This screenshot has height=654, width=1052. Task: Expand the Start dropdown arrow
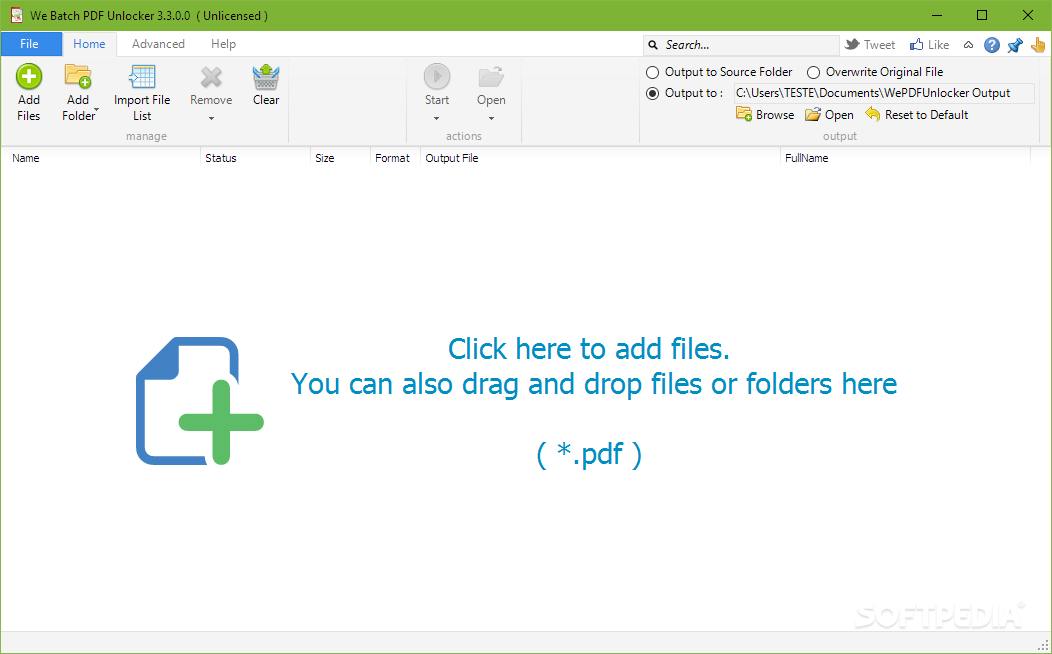tap(437, 119)
